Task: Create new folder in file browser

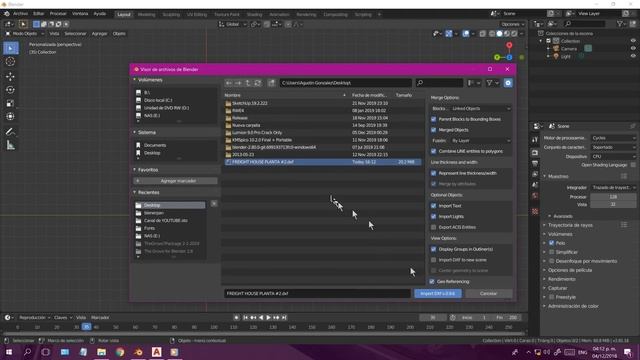Action: pos(271,83)
